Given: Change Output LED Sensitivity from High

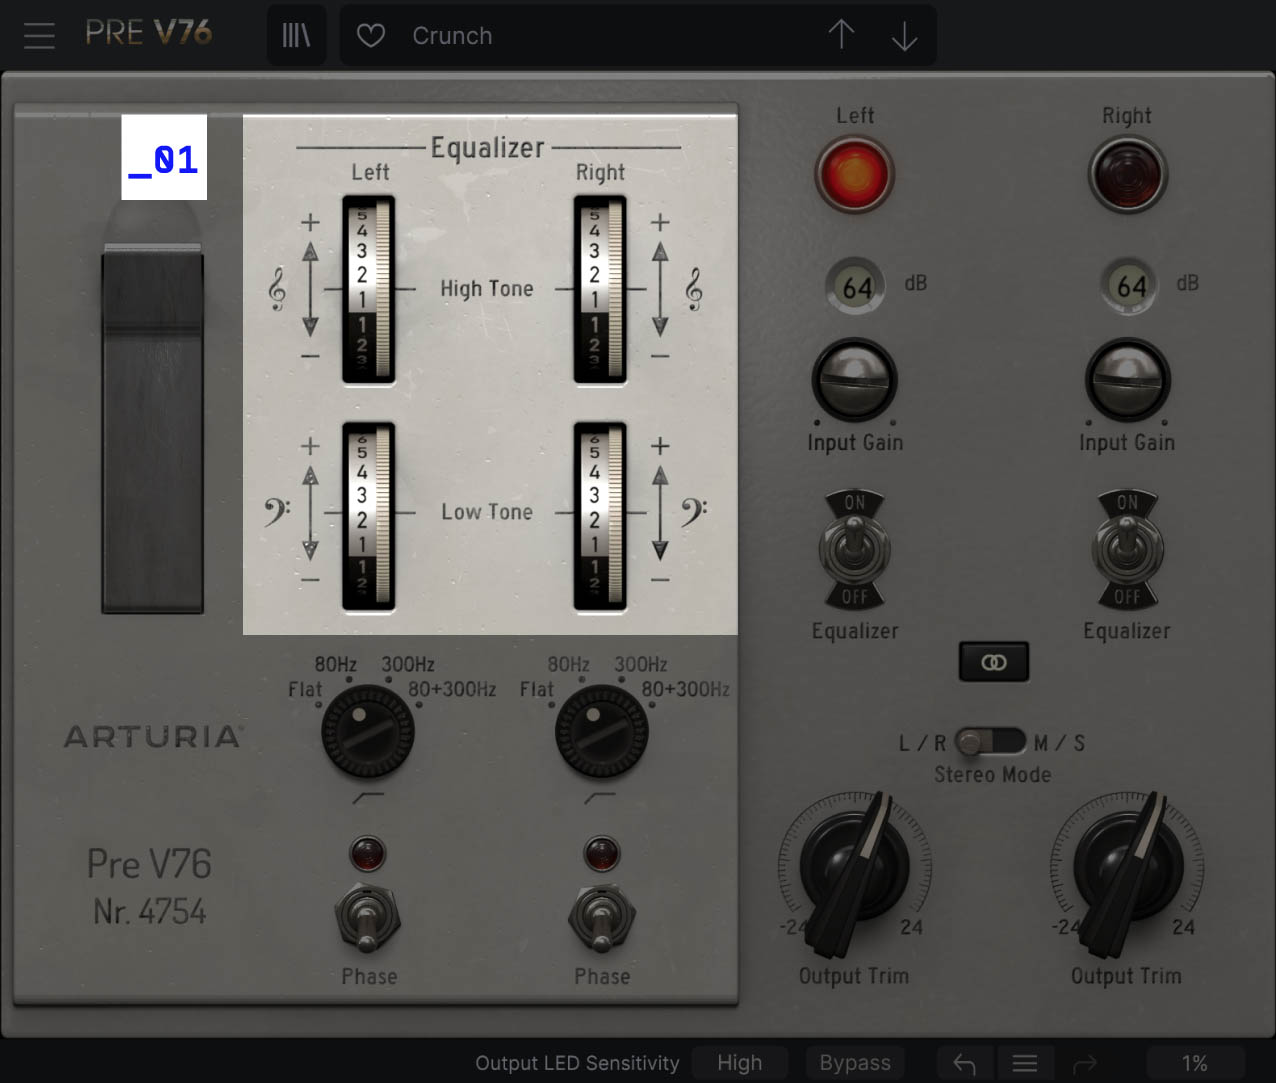Looking at the screenshot, I should pyautogui.click(x=739, y=1063).
